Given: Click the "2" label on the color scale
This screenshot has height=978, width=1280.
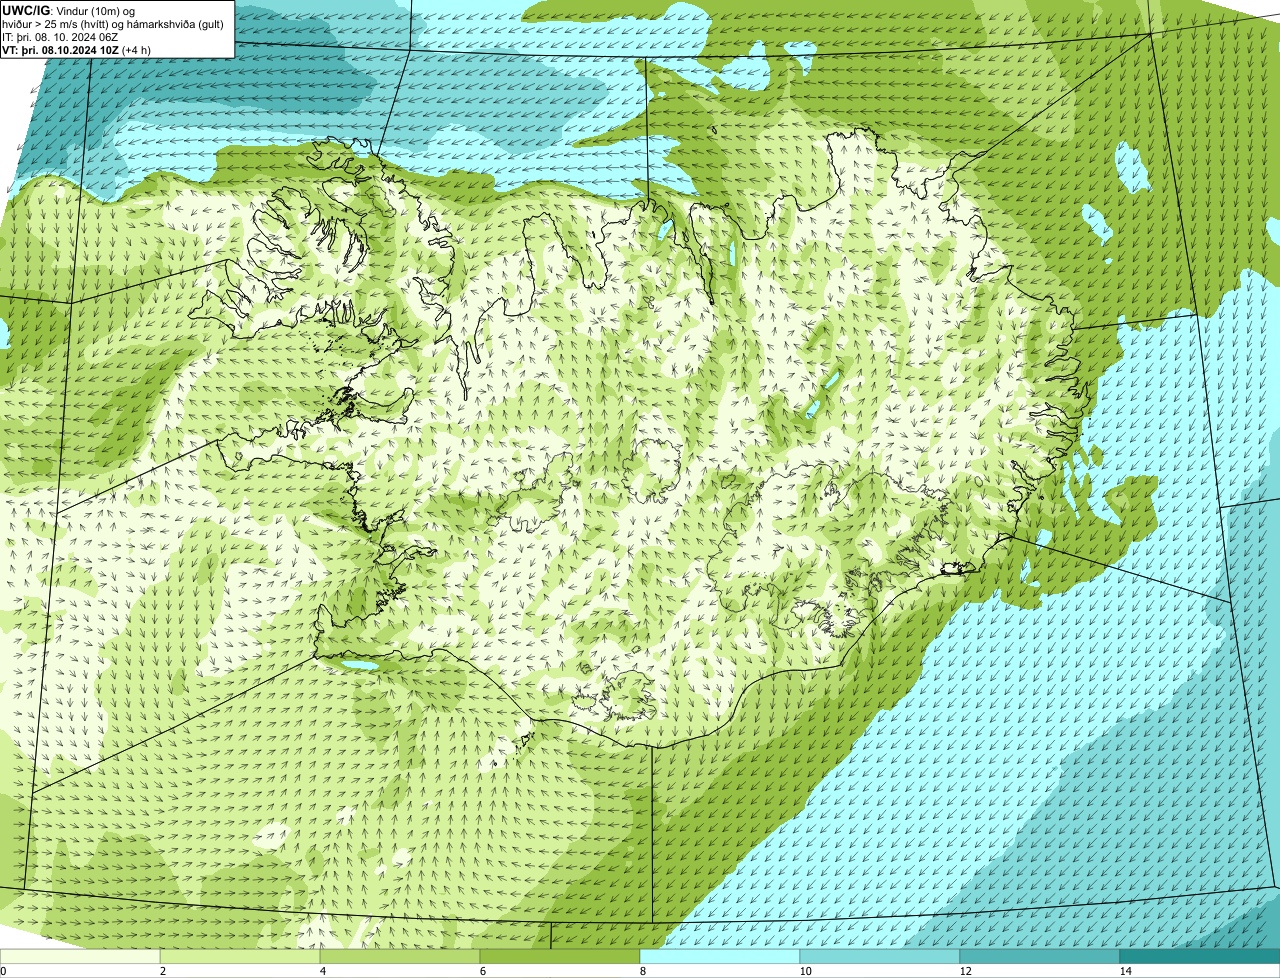Looking at the screenshot, I should tap(162, 971).
